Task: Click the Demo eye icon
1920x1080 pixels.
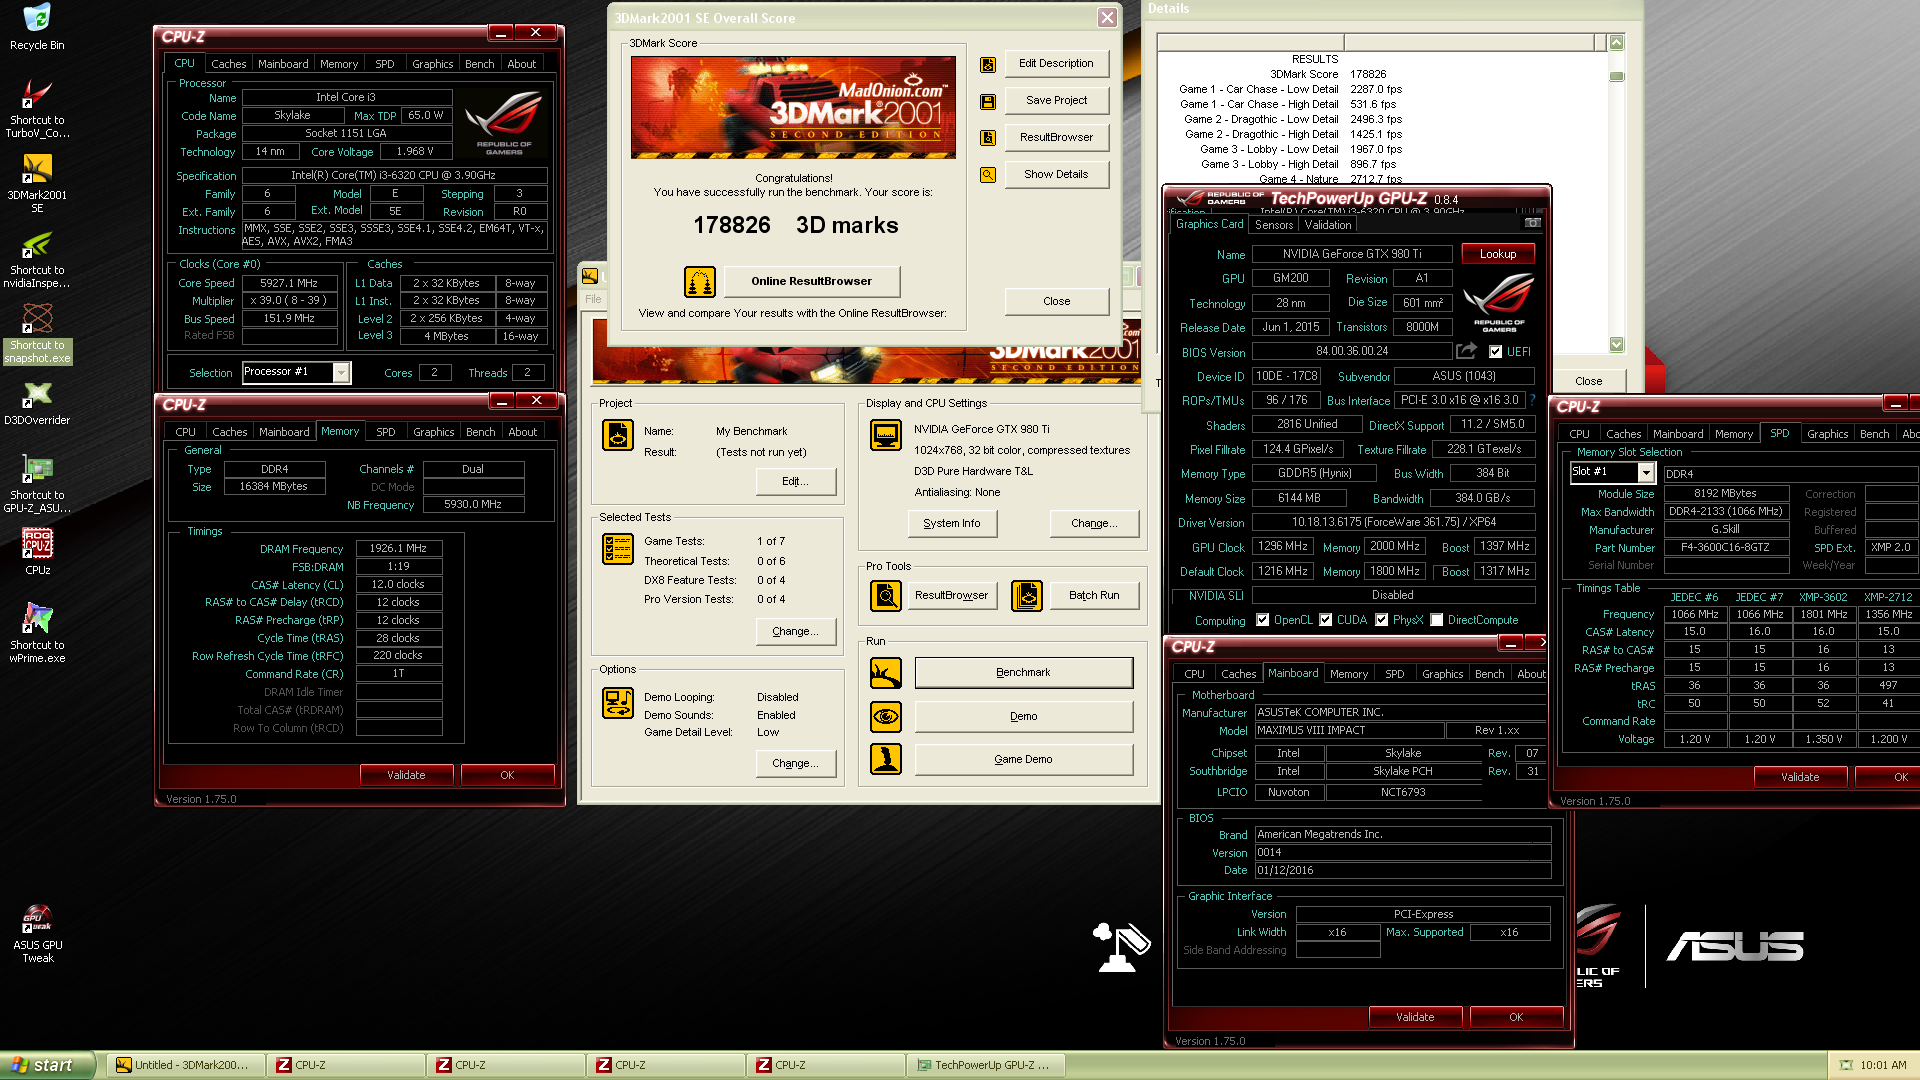Action: pyautogui.click(x=886, y=716)
